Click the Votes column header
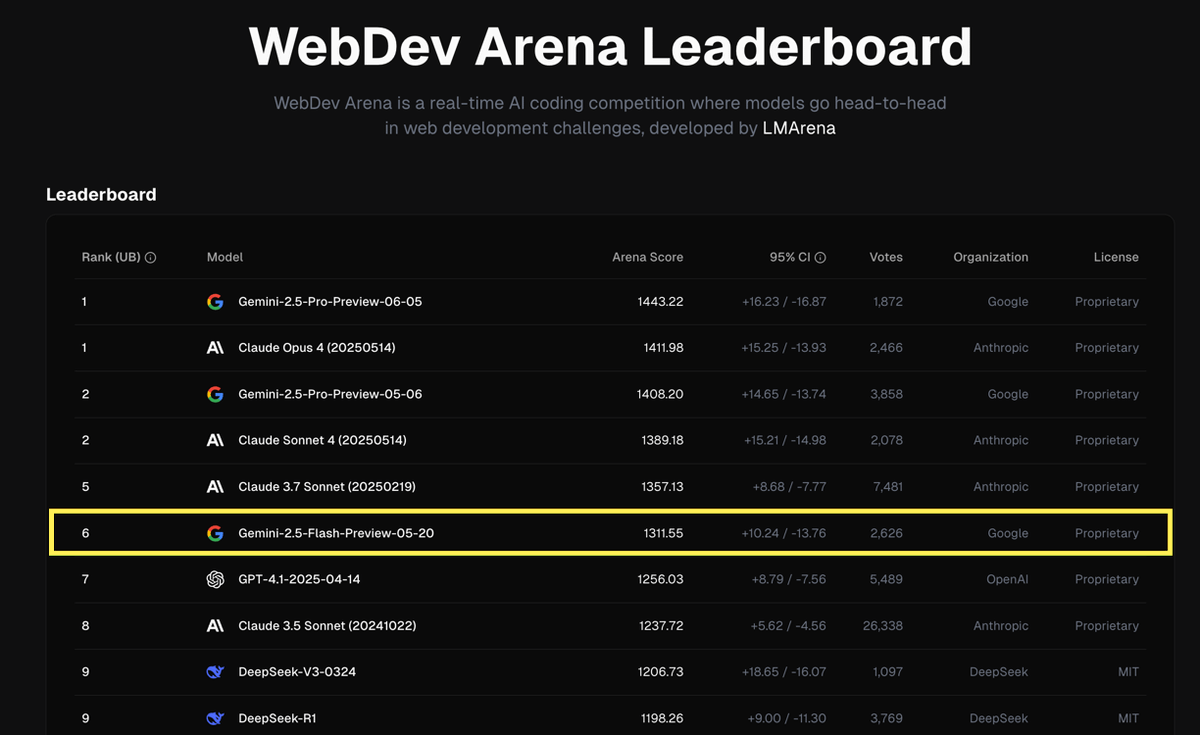 (886, 257)
